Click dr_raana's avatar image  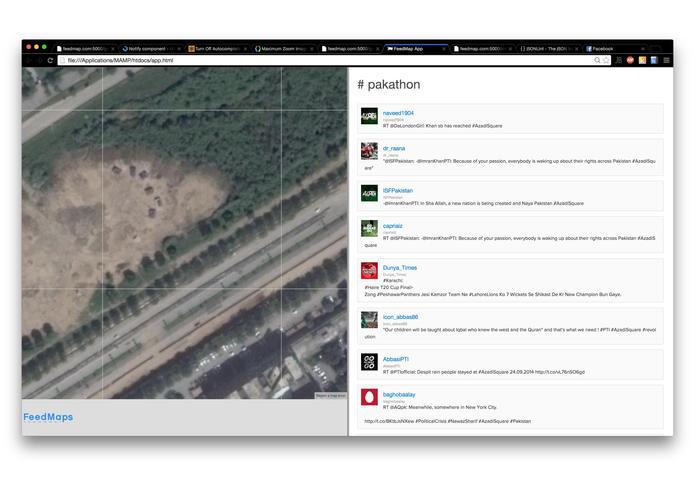[369, 151]
